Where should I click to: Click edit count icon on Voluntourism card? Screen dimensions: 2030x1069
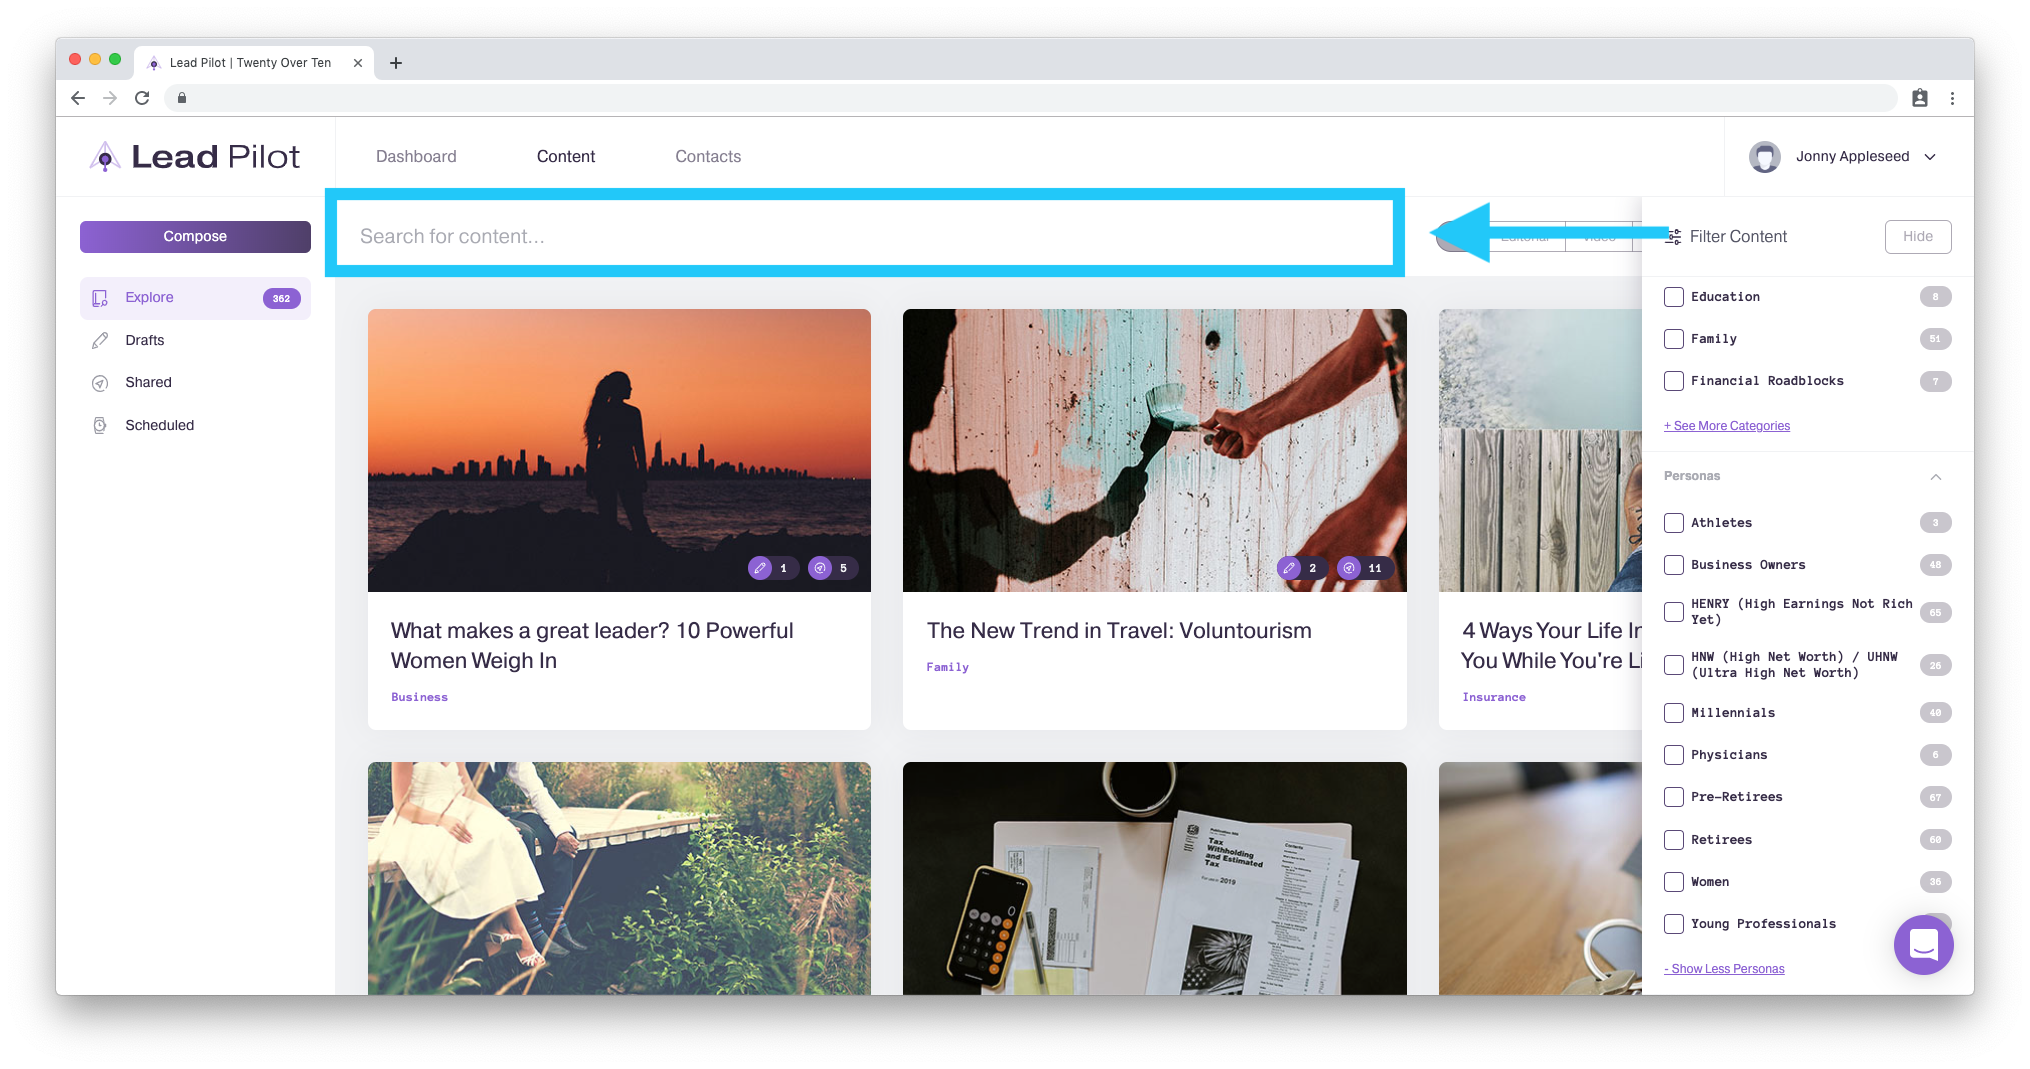coord(1290,568)
